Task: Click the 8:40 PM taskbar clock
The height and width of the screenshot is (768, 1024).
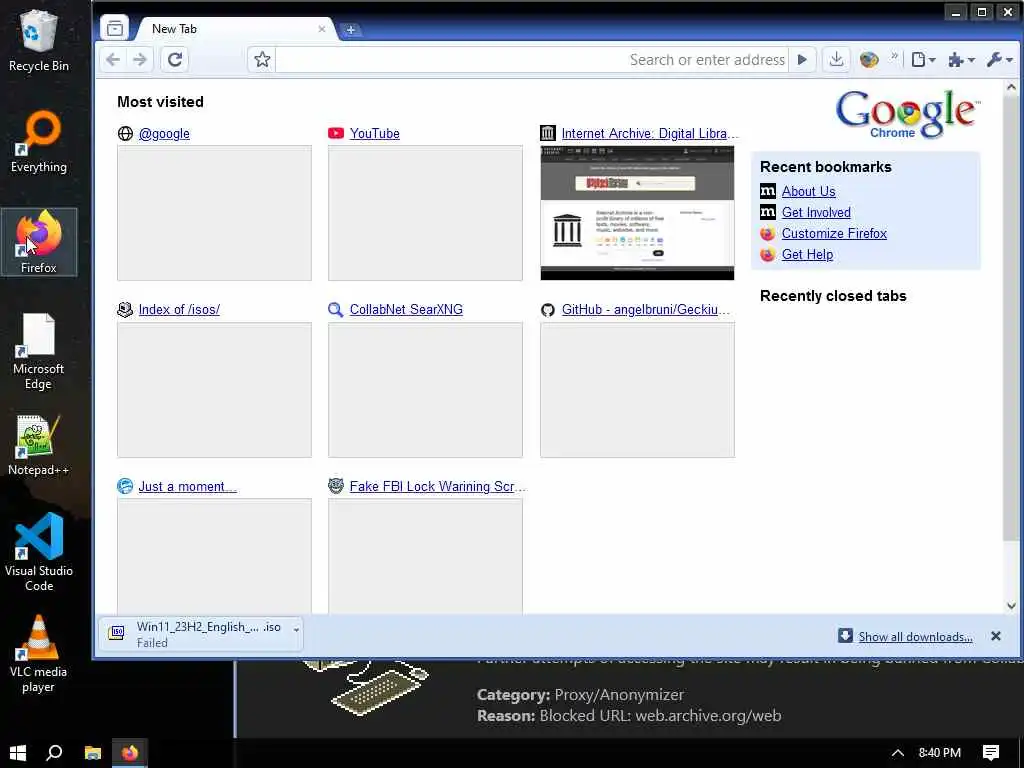Action: click(939, 753)
